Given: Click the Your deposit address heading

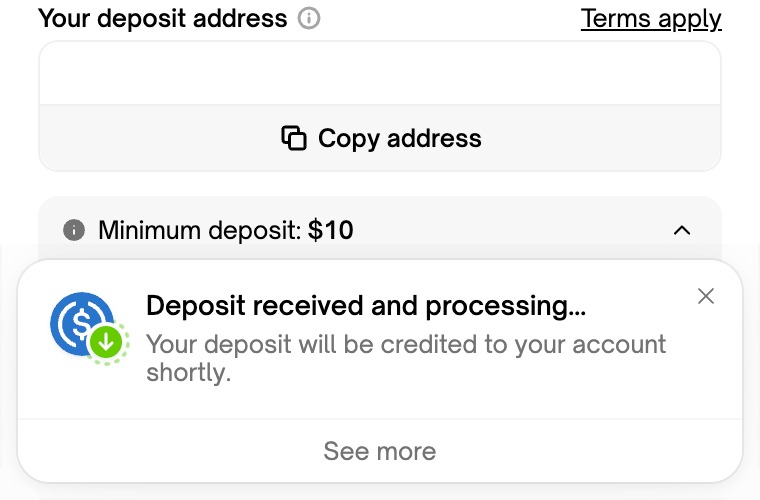Looking at the screenshot, I should pos(162,18).
